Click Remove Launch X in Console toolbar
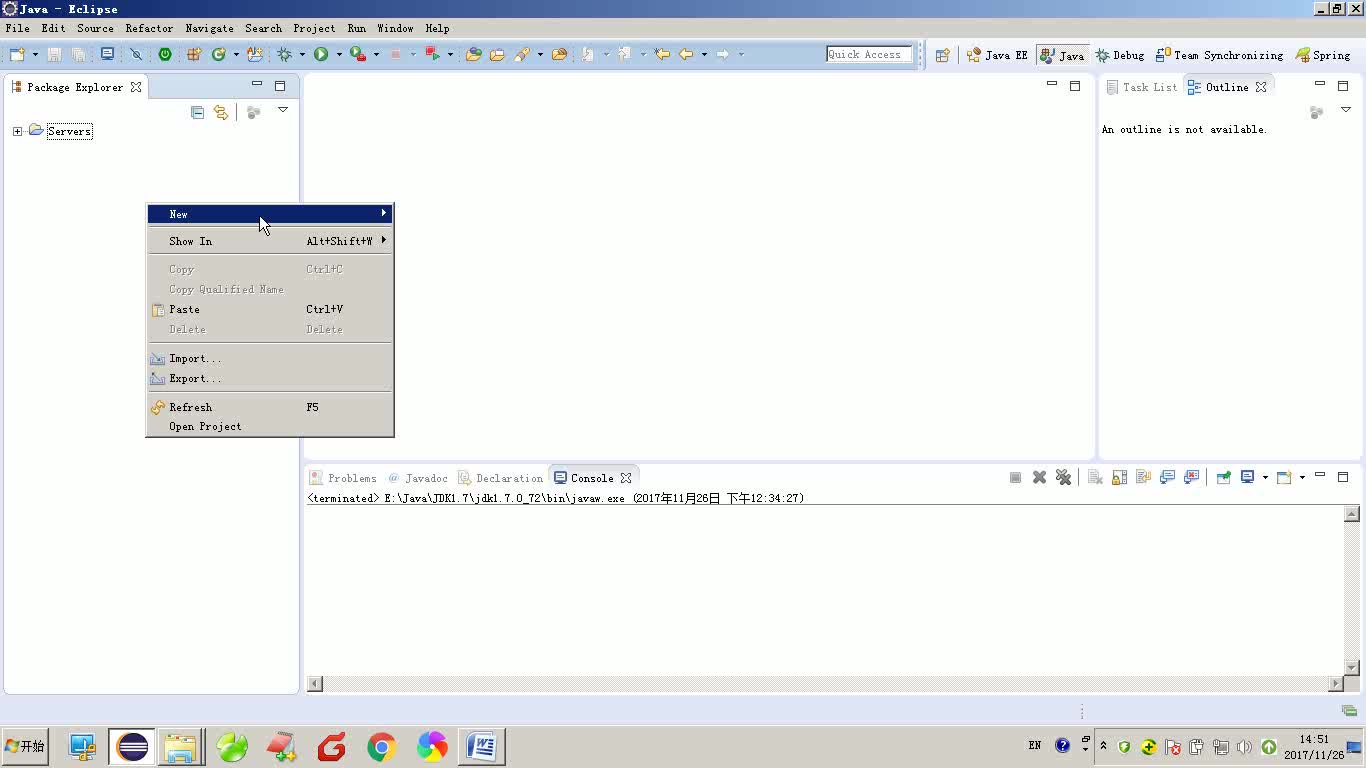The width and height of the screenshot is (1366, 768). pyautogui.click(x=1039, y=477)
